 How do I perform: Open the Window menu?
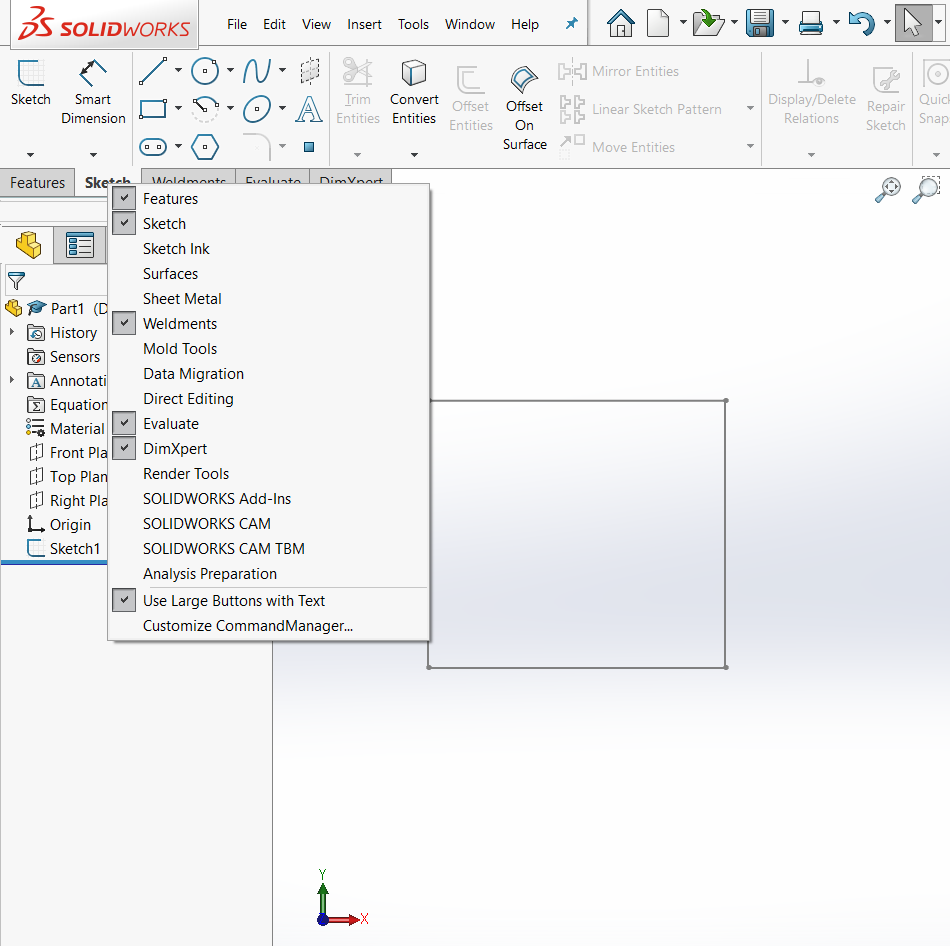click(x=470, y=24)
